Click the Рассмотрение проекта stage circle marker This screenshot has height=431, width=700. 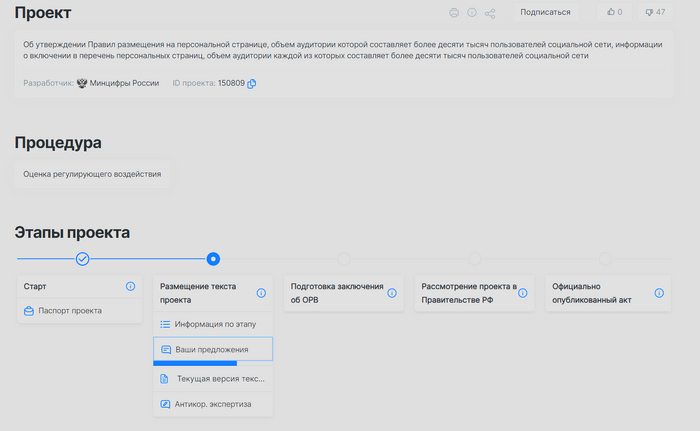tap(475, 259)
